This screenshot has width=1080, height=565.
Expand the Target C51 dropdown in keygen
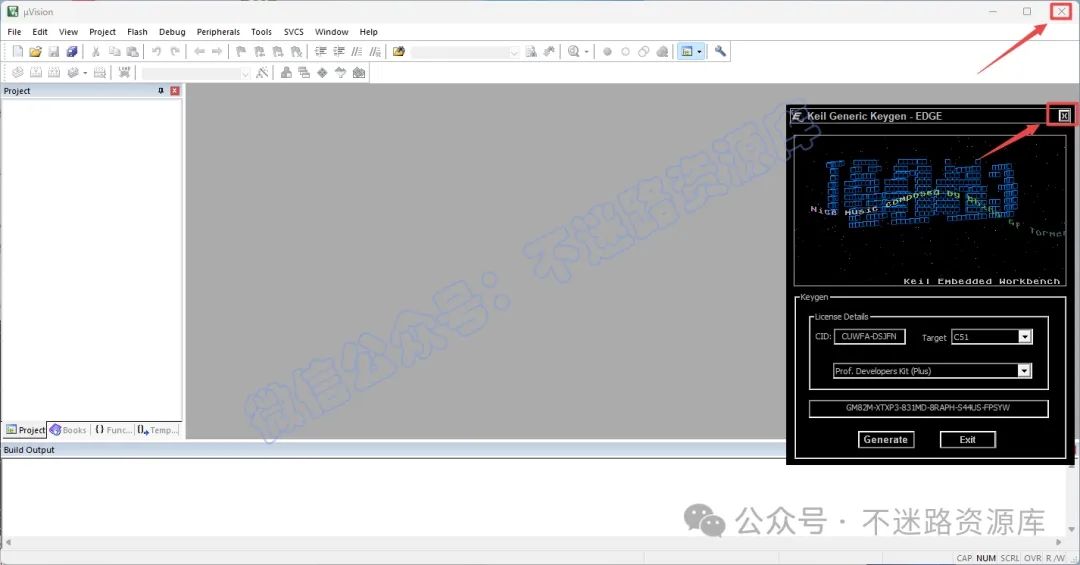[x=1025, y=336]
